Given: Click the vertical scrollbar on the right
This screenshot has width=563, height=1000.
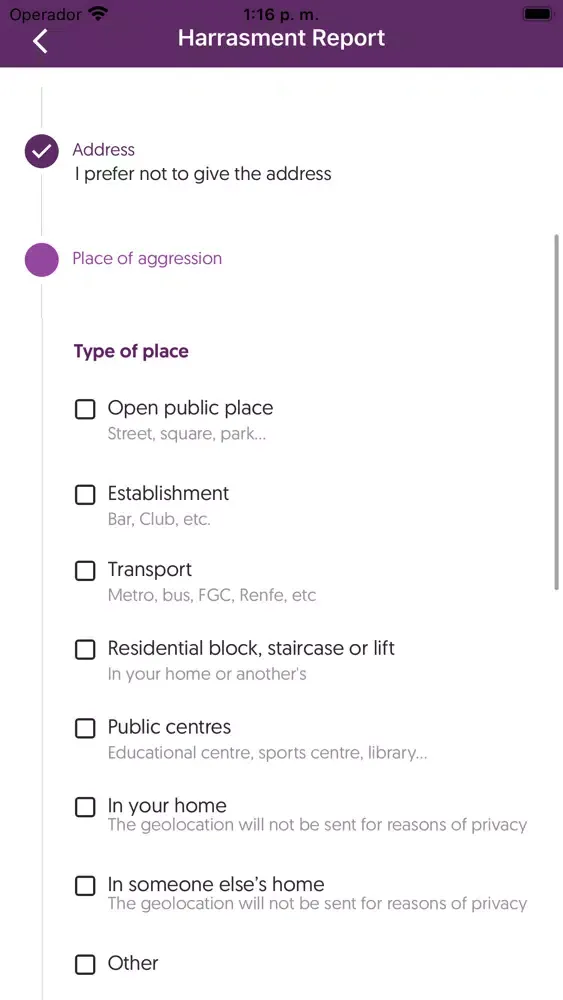Looking at the screenshot, I should point(557,413).
